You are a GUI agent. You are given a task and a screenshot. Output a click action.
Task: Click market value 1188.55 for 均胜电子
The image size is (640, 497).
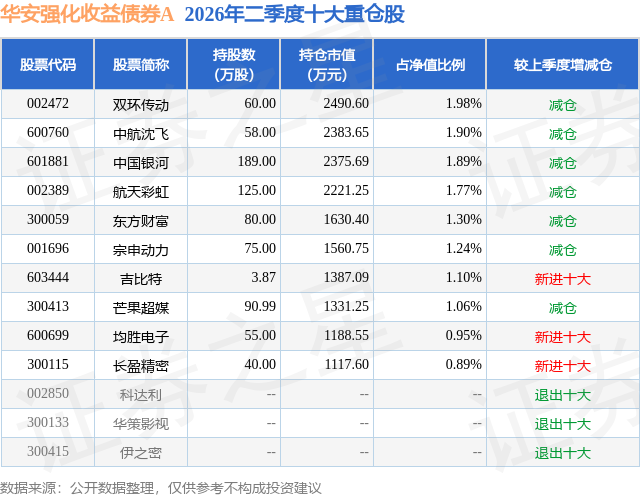point(347,335)
